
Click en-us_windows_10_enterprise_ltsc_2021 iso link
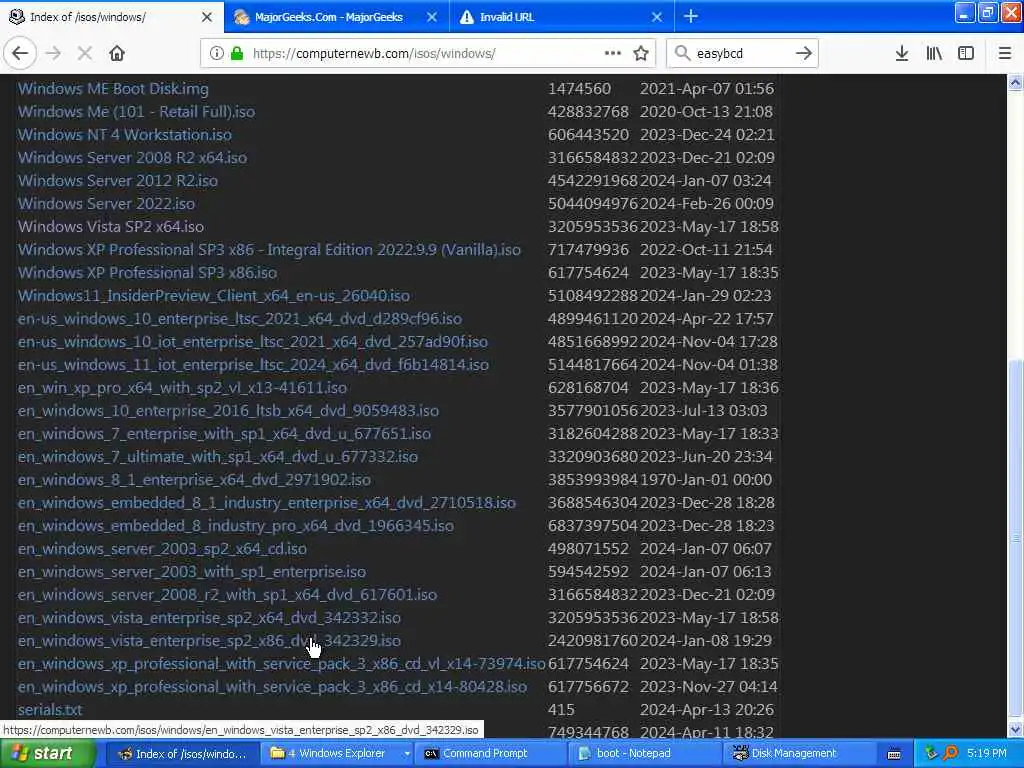click(240, 319)
